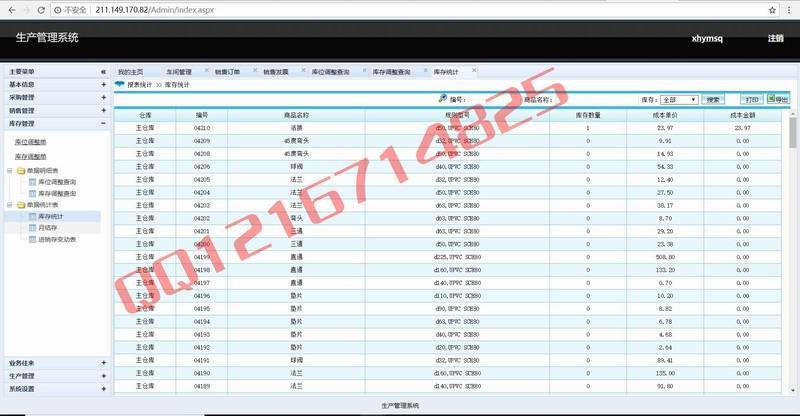The image size is (800, 416).
Task: Open 进销存变动表 in the sidebar tree
Action: [57, 239]
